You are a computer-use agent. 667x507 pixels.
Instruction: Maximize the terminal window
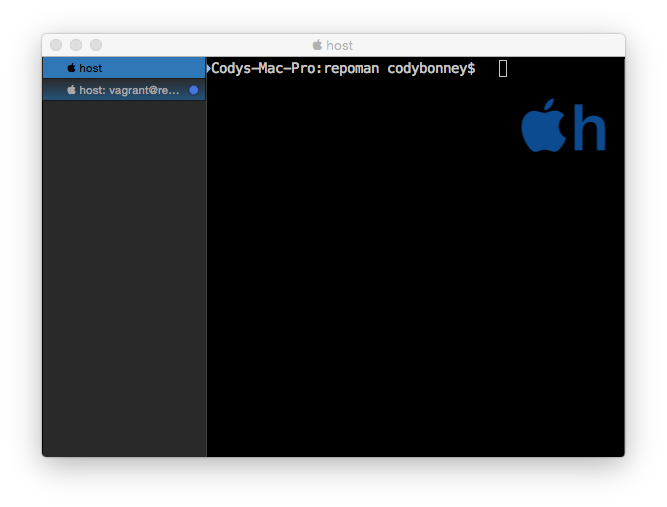96,45
